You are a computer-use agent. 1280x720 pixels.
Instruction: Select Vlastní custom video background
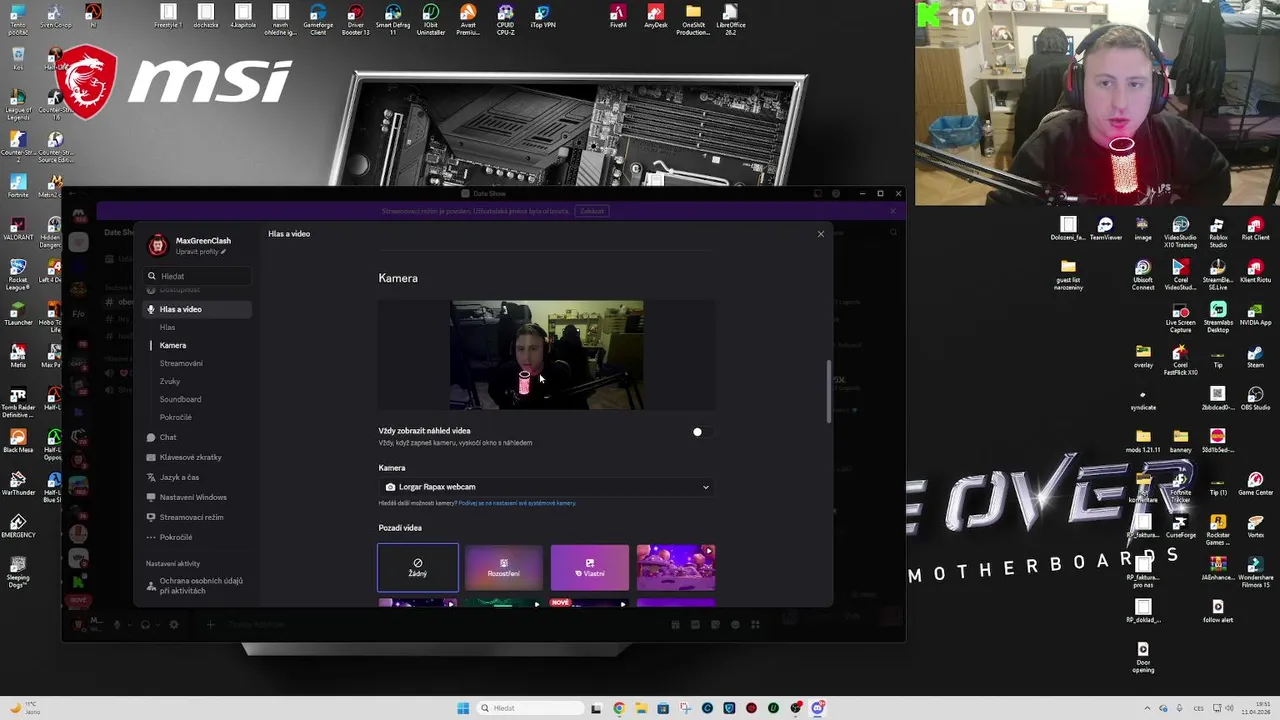coord(590,568)
